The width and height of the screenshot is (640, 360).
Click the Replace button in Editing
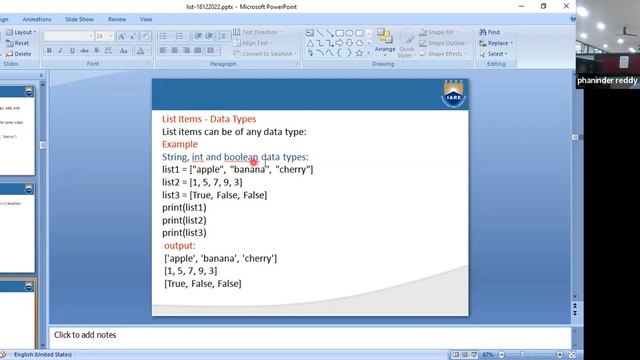tap(496, 43)
